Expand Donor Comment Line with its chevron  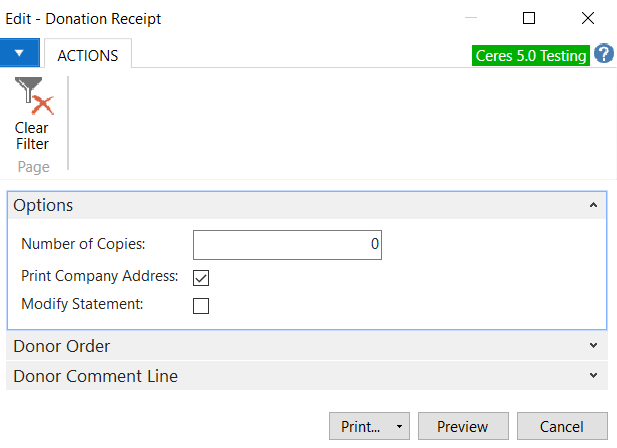593,376
